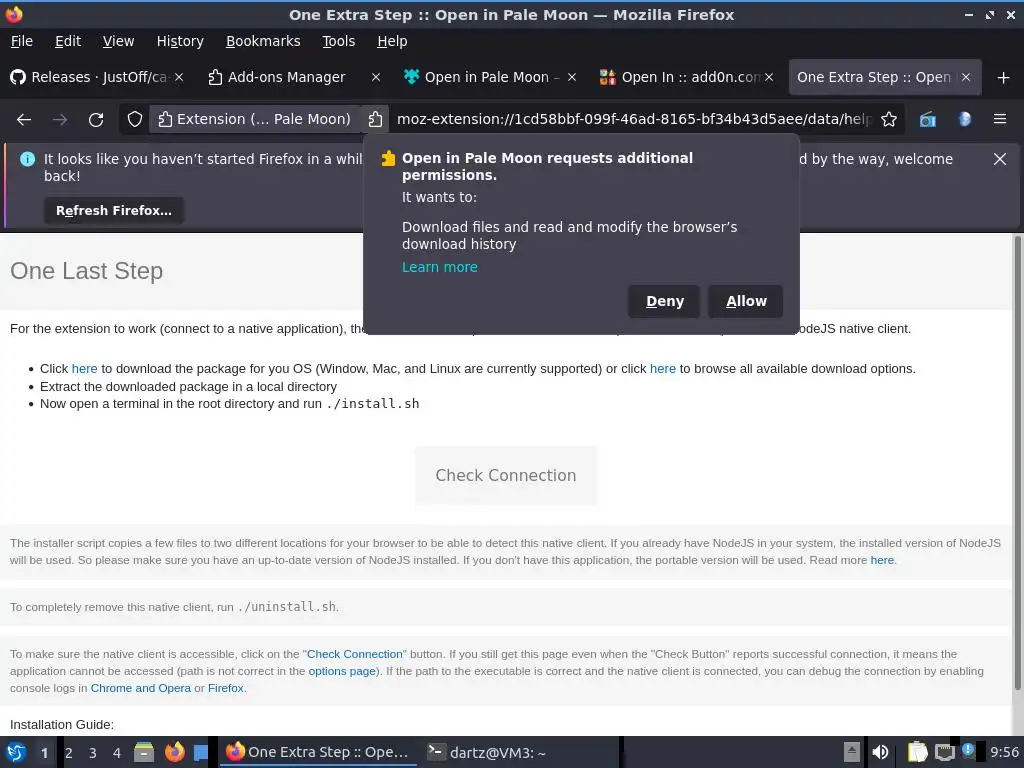Click the Check Connection button
Viewport: 1024px width, 768px height.
tap(505, 475)
